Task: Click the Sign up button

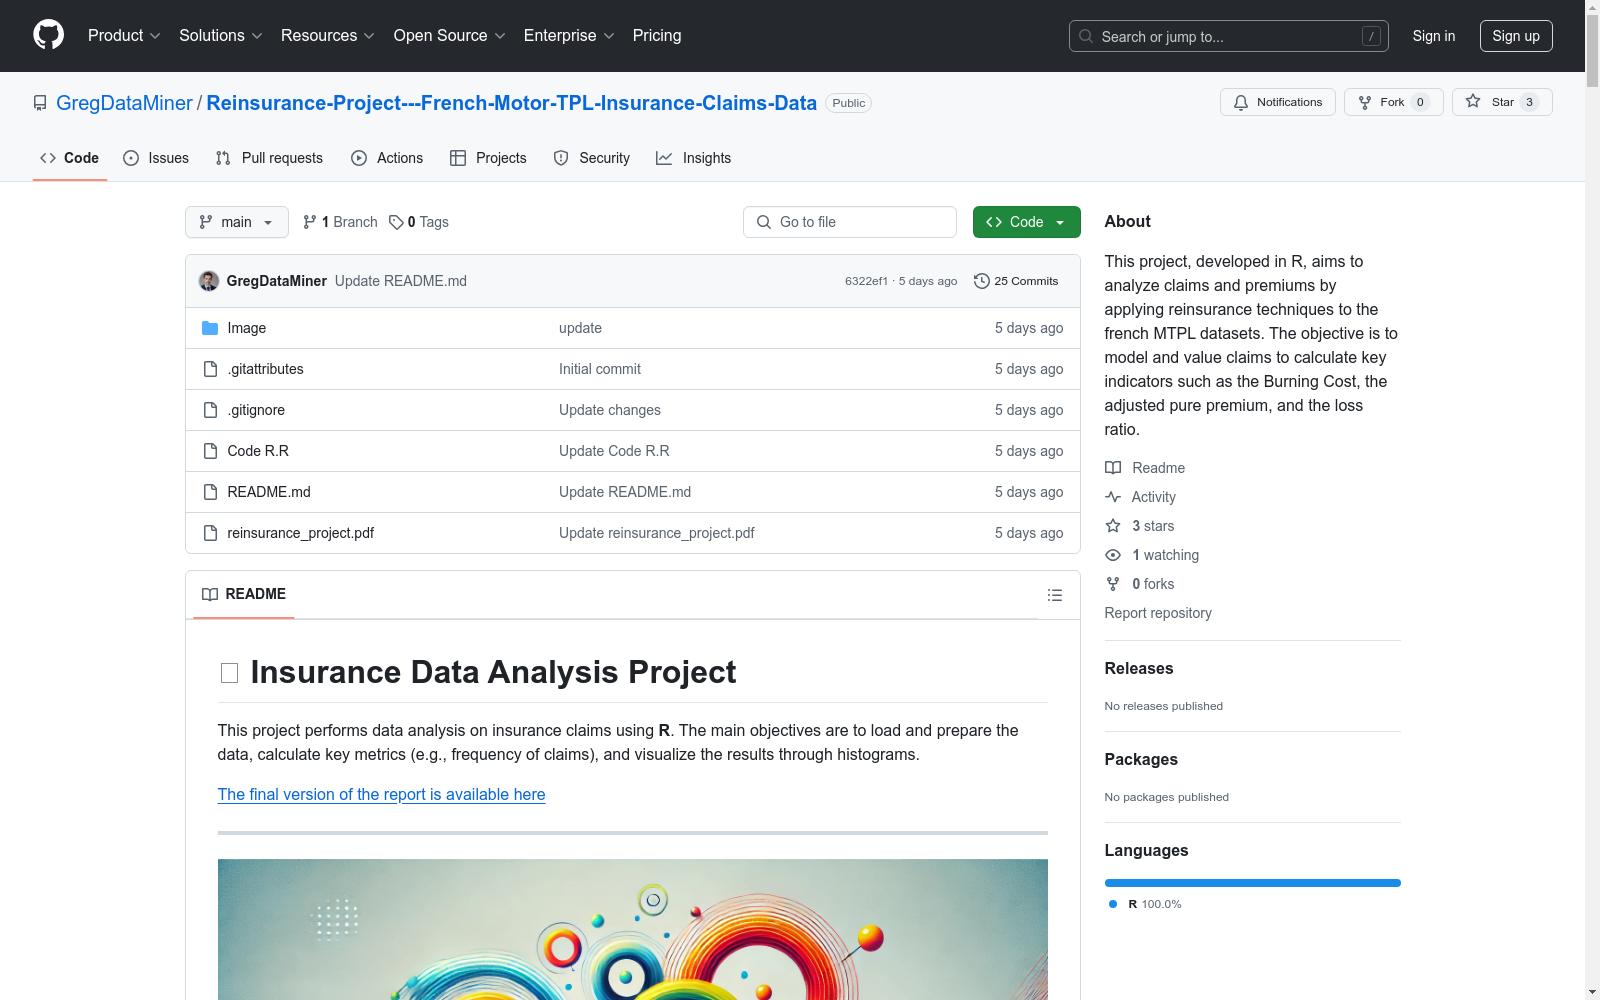Action: point(1516,36)
